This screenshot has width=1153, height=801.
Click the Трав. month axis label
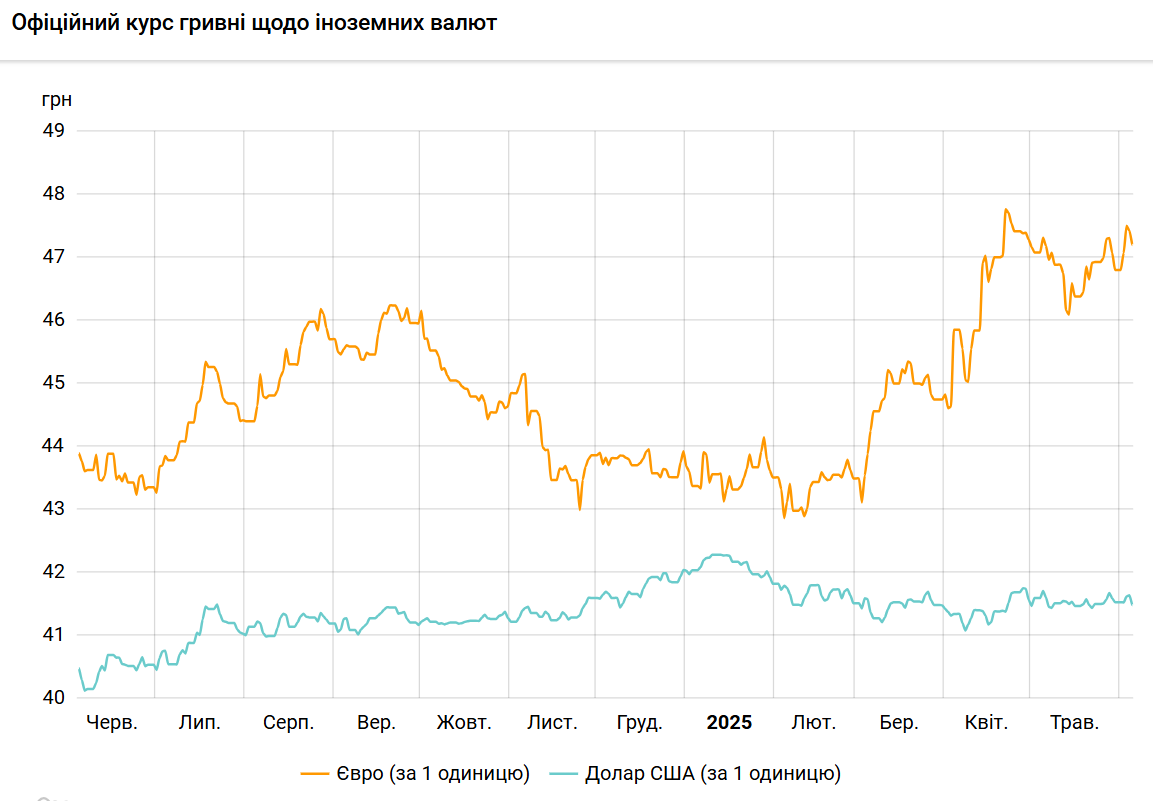click(x=1075, y=722)
